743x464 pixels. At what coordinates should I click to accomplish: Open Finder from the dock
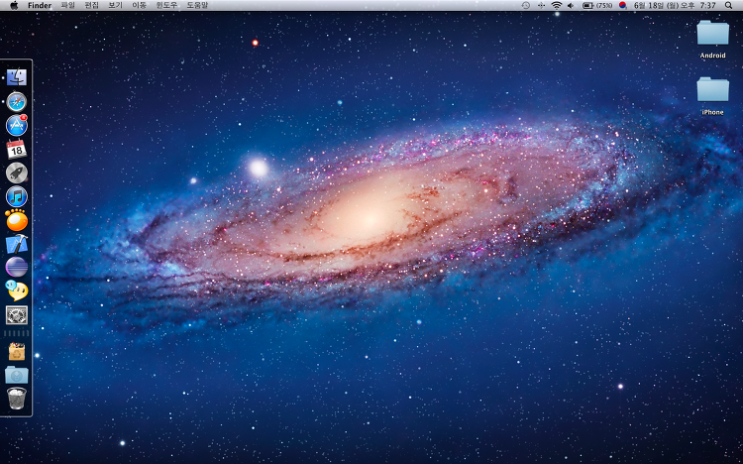click(17, 77)
